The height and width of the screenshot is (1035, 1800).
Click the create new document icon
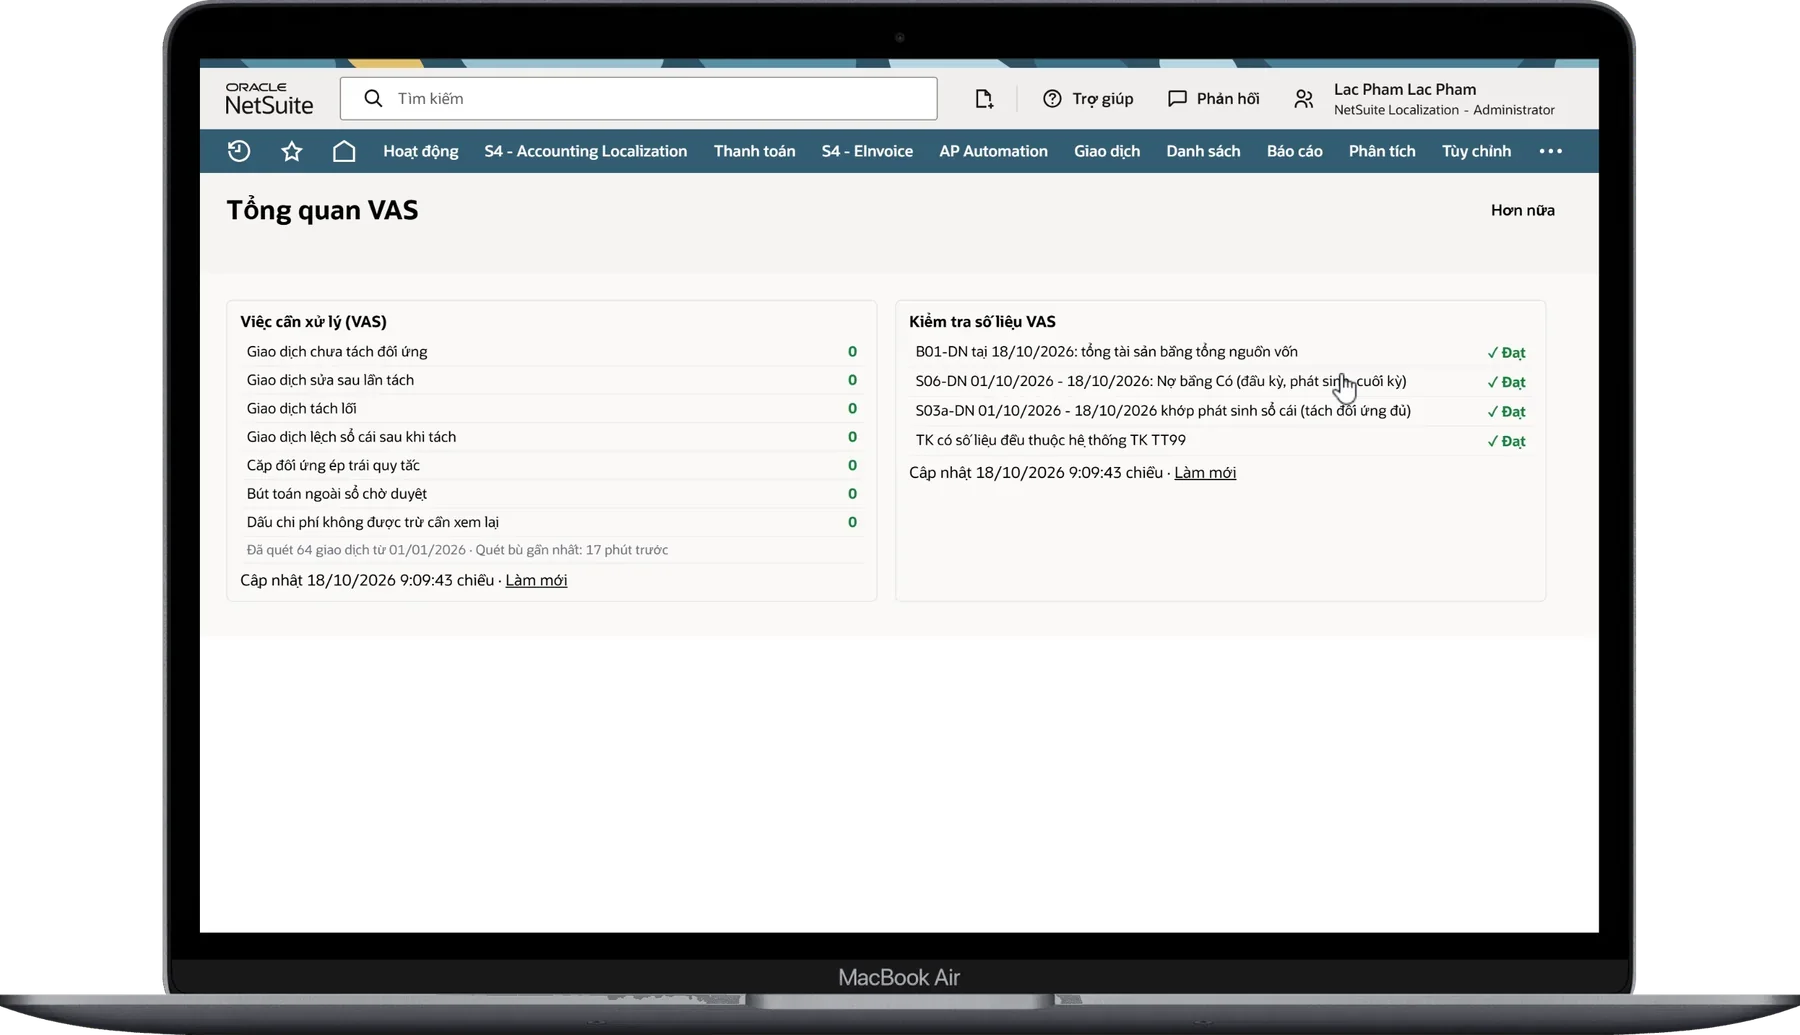point(984,98)
